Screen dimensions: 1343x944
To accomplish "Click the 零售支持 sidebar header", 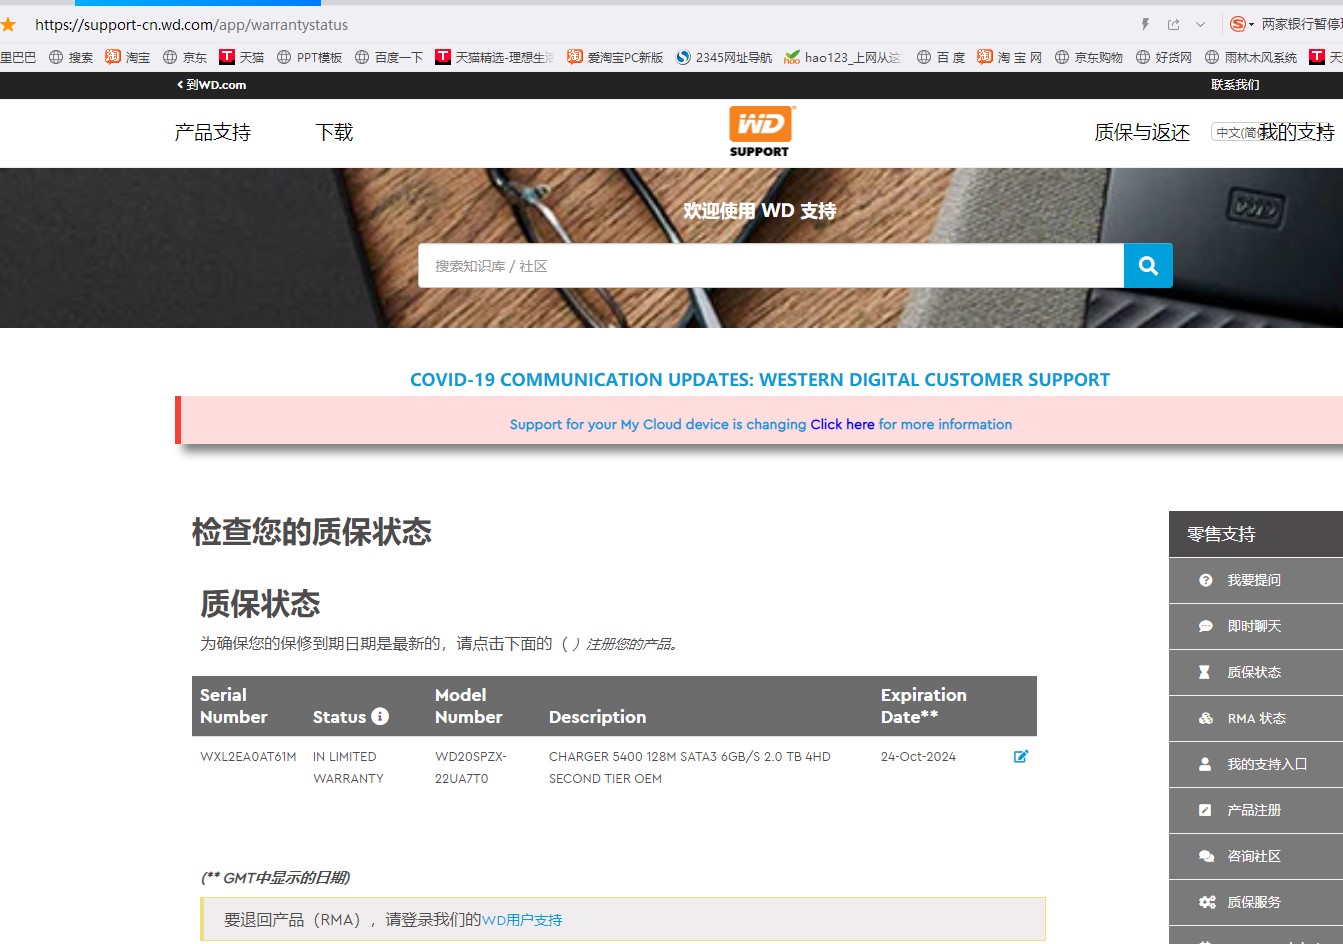I will [1256, 534].
